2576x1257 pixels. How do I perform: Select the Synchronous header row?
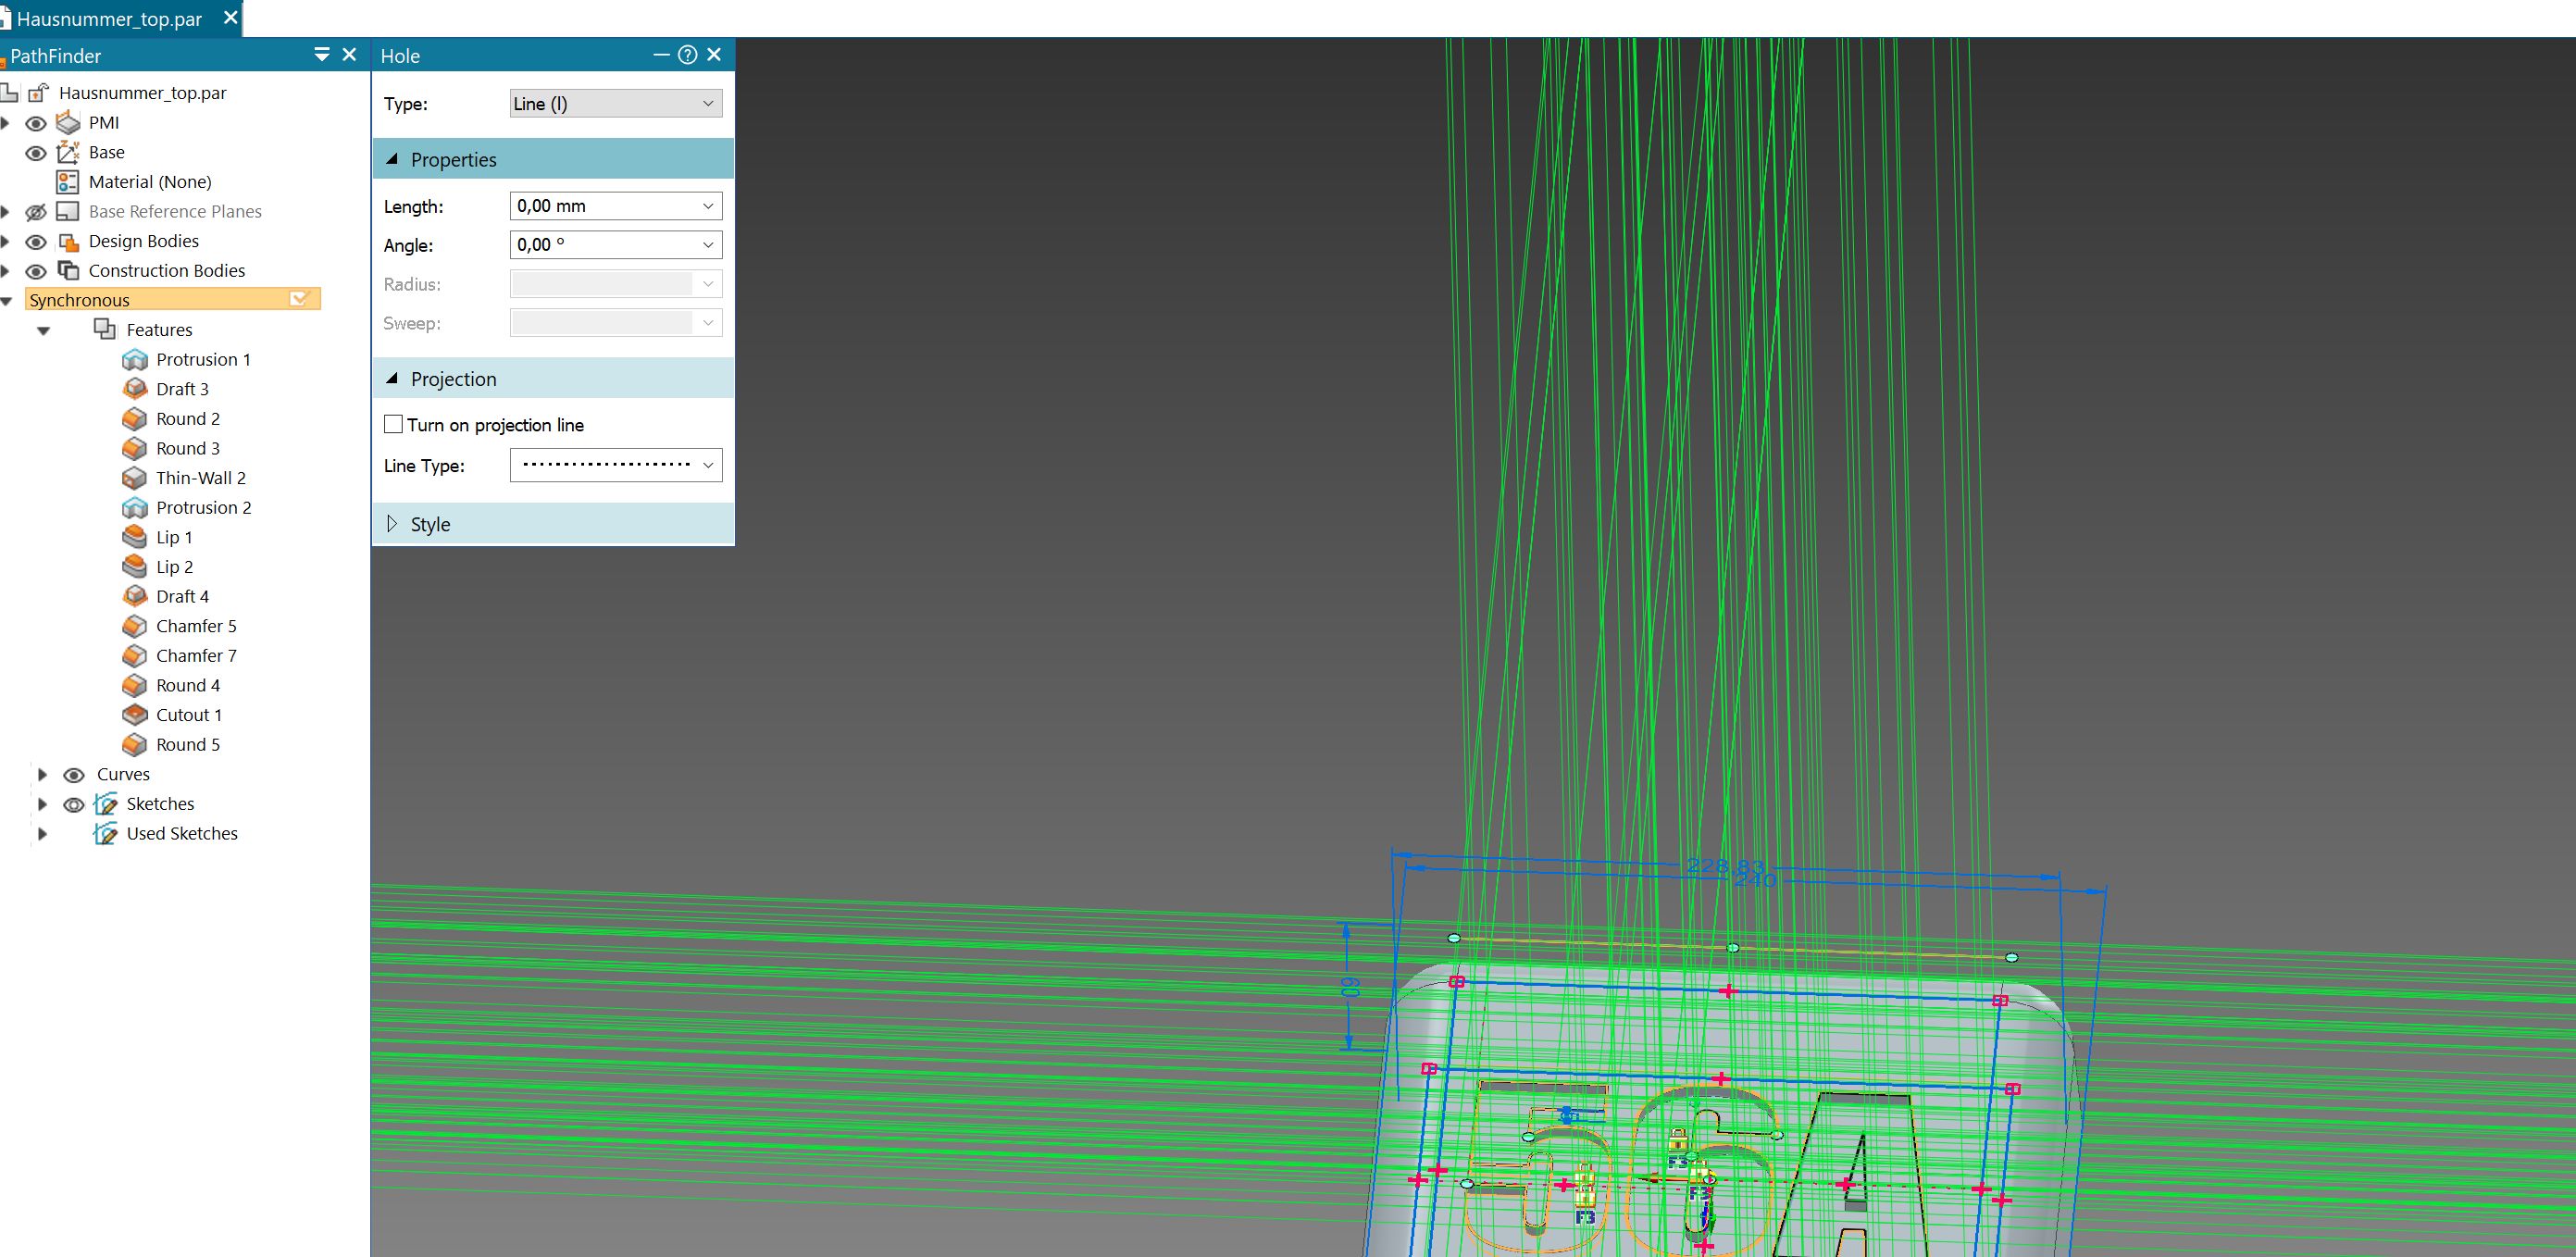[173, 299]
